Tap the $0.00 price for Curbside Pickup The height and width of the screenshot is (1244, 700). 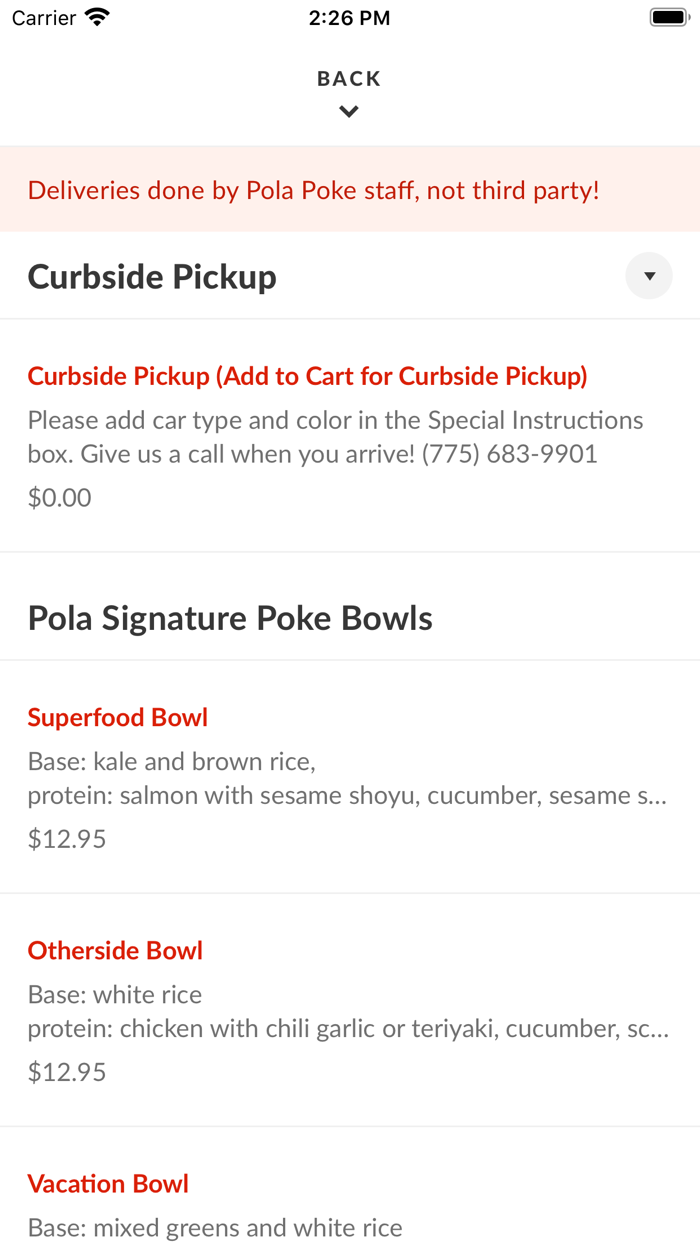[x=59, y=496]
